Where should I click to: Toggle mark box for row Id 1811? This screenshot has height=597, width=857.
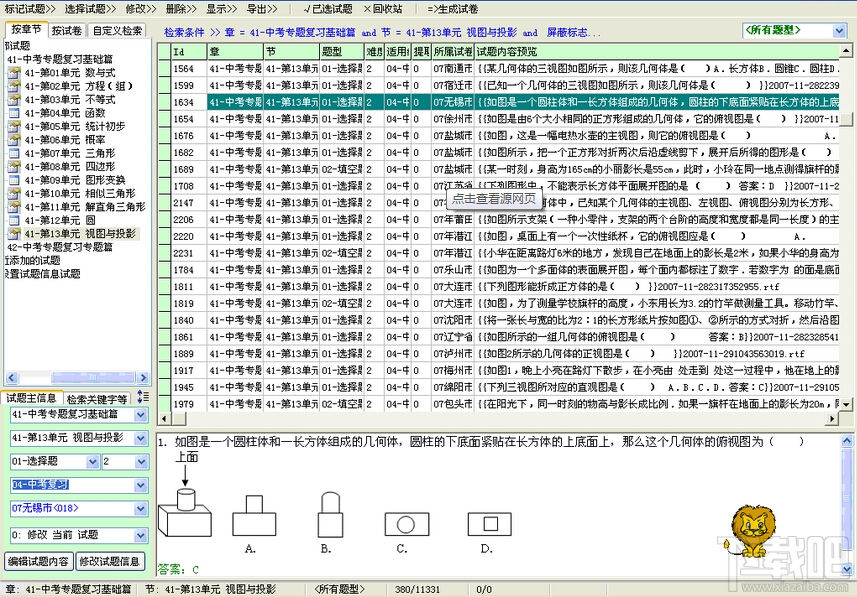click(165, 287)
